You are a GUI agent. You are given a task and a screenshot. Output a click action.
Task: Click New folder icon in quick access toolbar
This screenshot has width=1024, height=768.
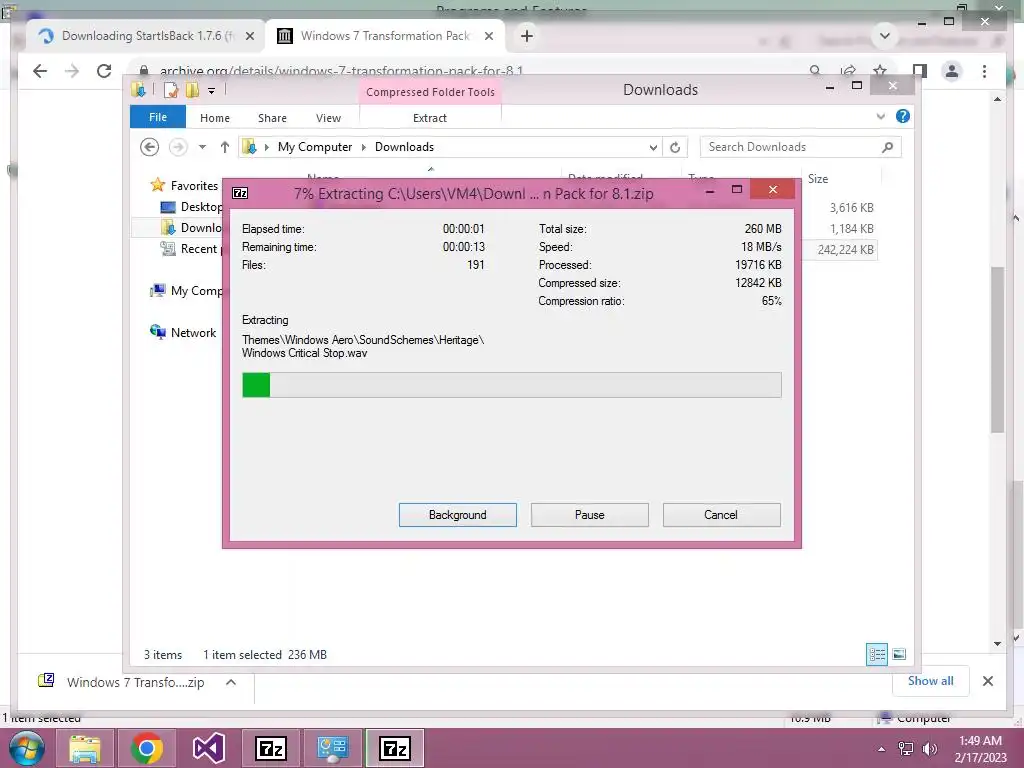click(192, 90)
